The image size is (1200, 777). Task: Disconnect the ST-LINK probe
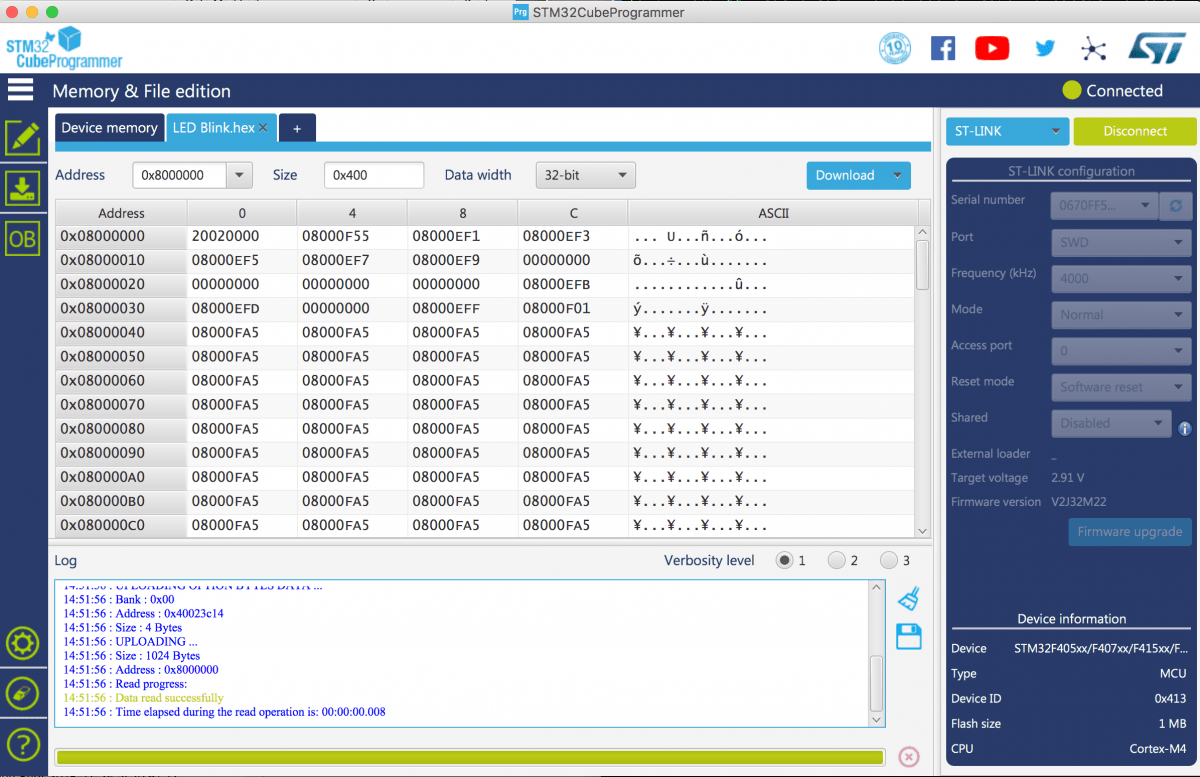[1134, 131]
